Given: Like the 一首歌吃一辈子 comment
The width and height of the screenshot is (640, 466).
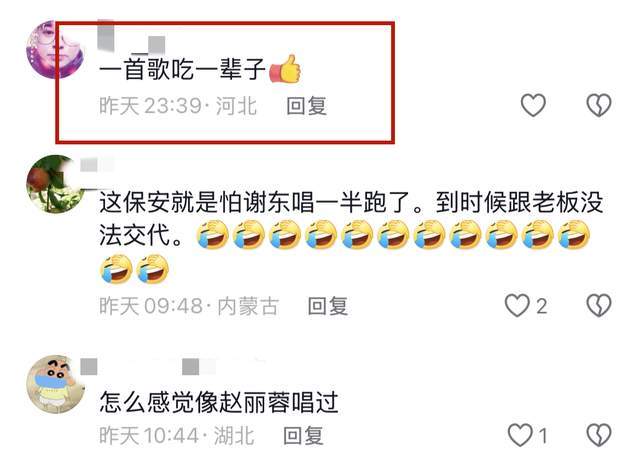Looking at the screenshot, I should 533,105.
